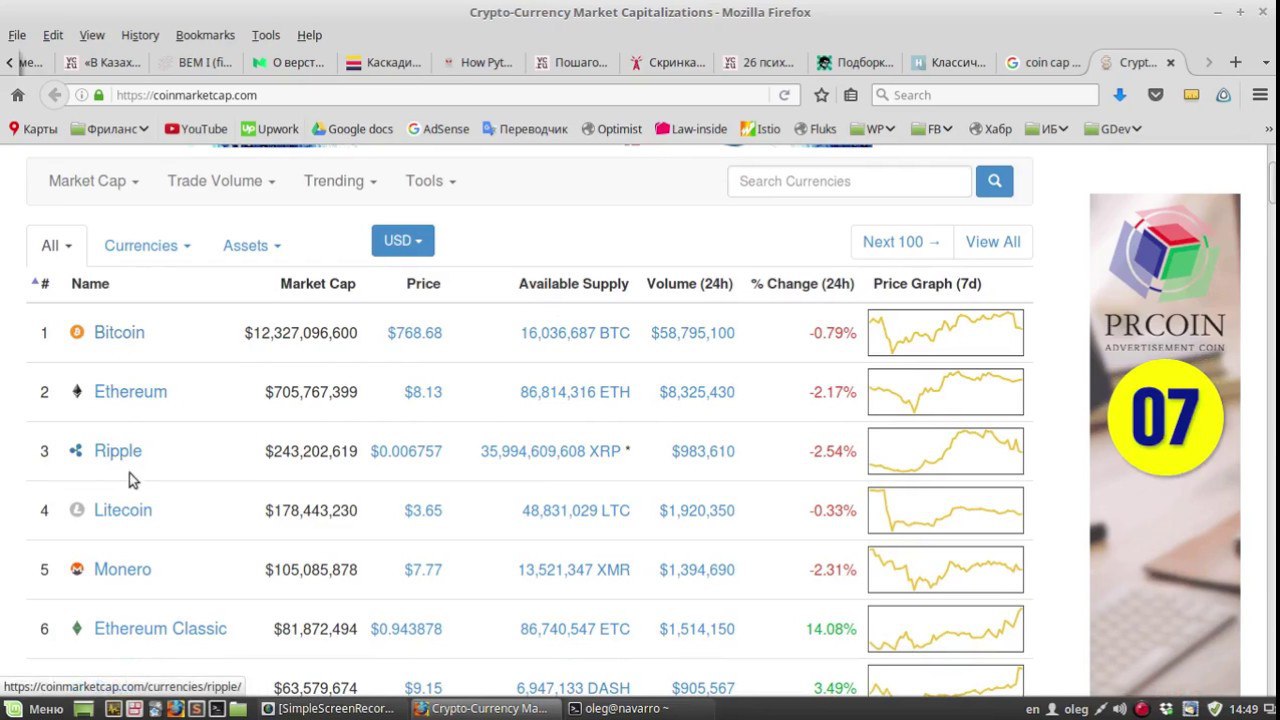Open the Ethereum Classic link

point(160,629)
